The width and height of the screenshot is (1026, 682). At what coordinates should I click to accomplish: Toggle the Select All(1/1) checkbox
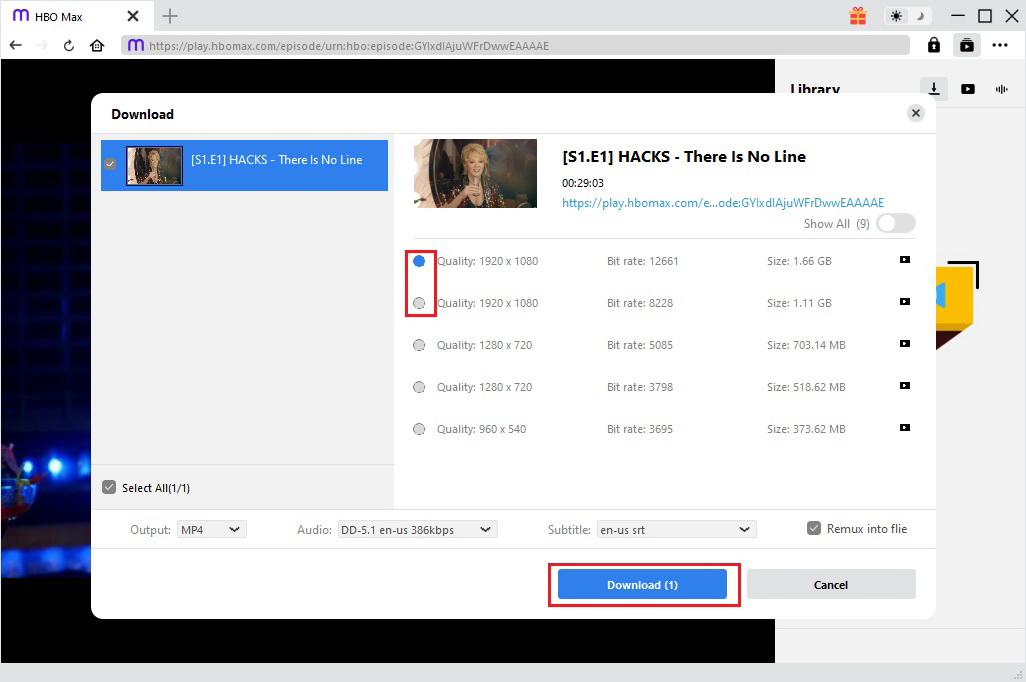(110, 488)
